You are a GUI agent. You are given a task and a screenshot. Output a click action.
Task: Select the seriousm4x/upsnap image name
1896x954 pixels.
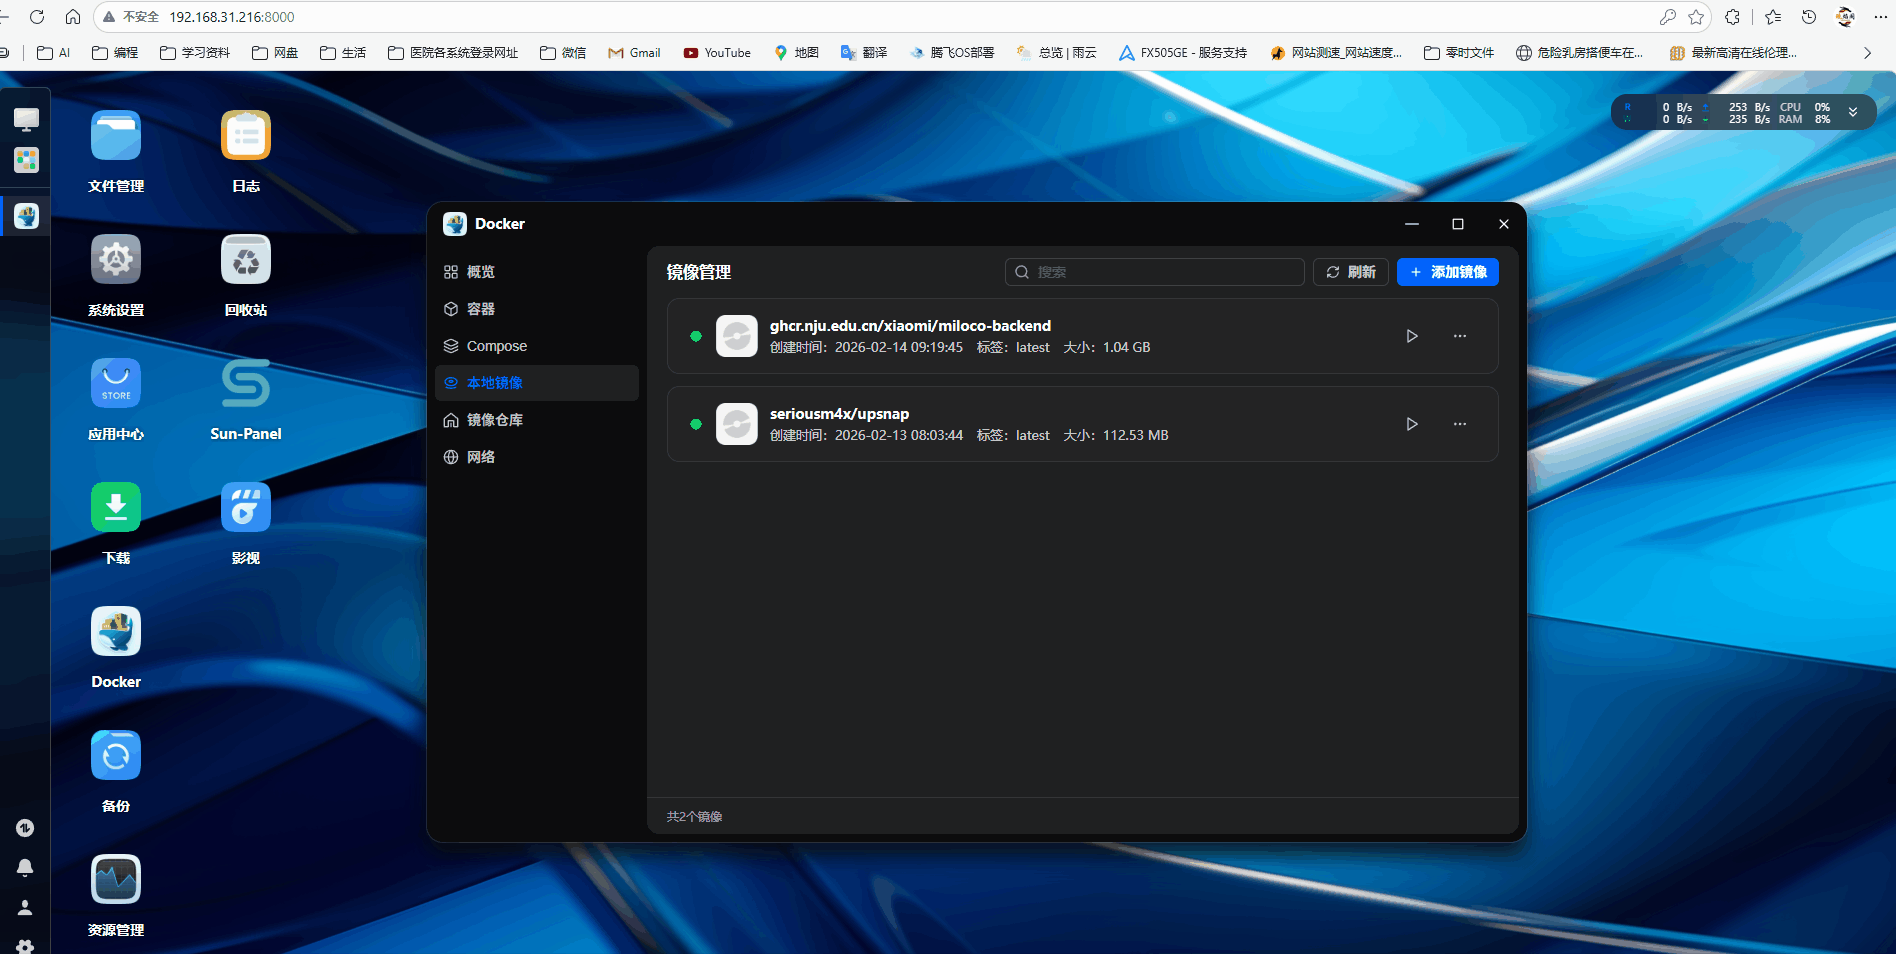click(x=839, y=414)
